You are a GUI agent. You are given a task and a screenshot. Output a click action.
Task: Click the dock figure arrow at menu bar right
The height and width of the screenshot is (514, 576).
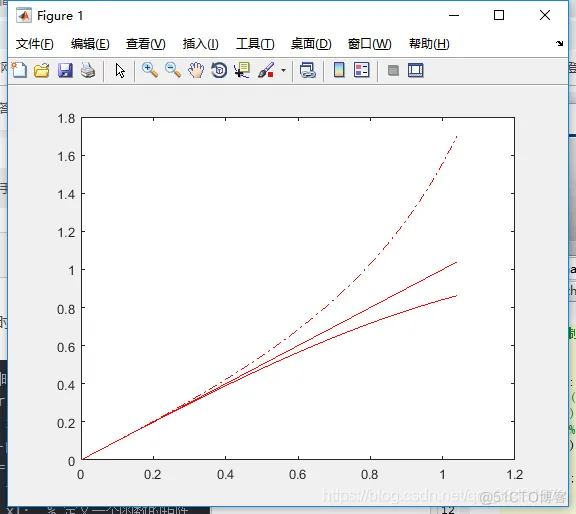click(x=559, y=43)
